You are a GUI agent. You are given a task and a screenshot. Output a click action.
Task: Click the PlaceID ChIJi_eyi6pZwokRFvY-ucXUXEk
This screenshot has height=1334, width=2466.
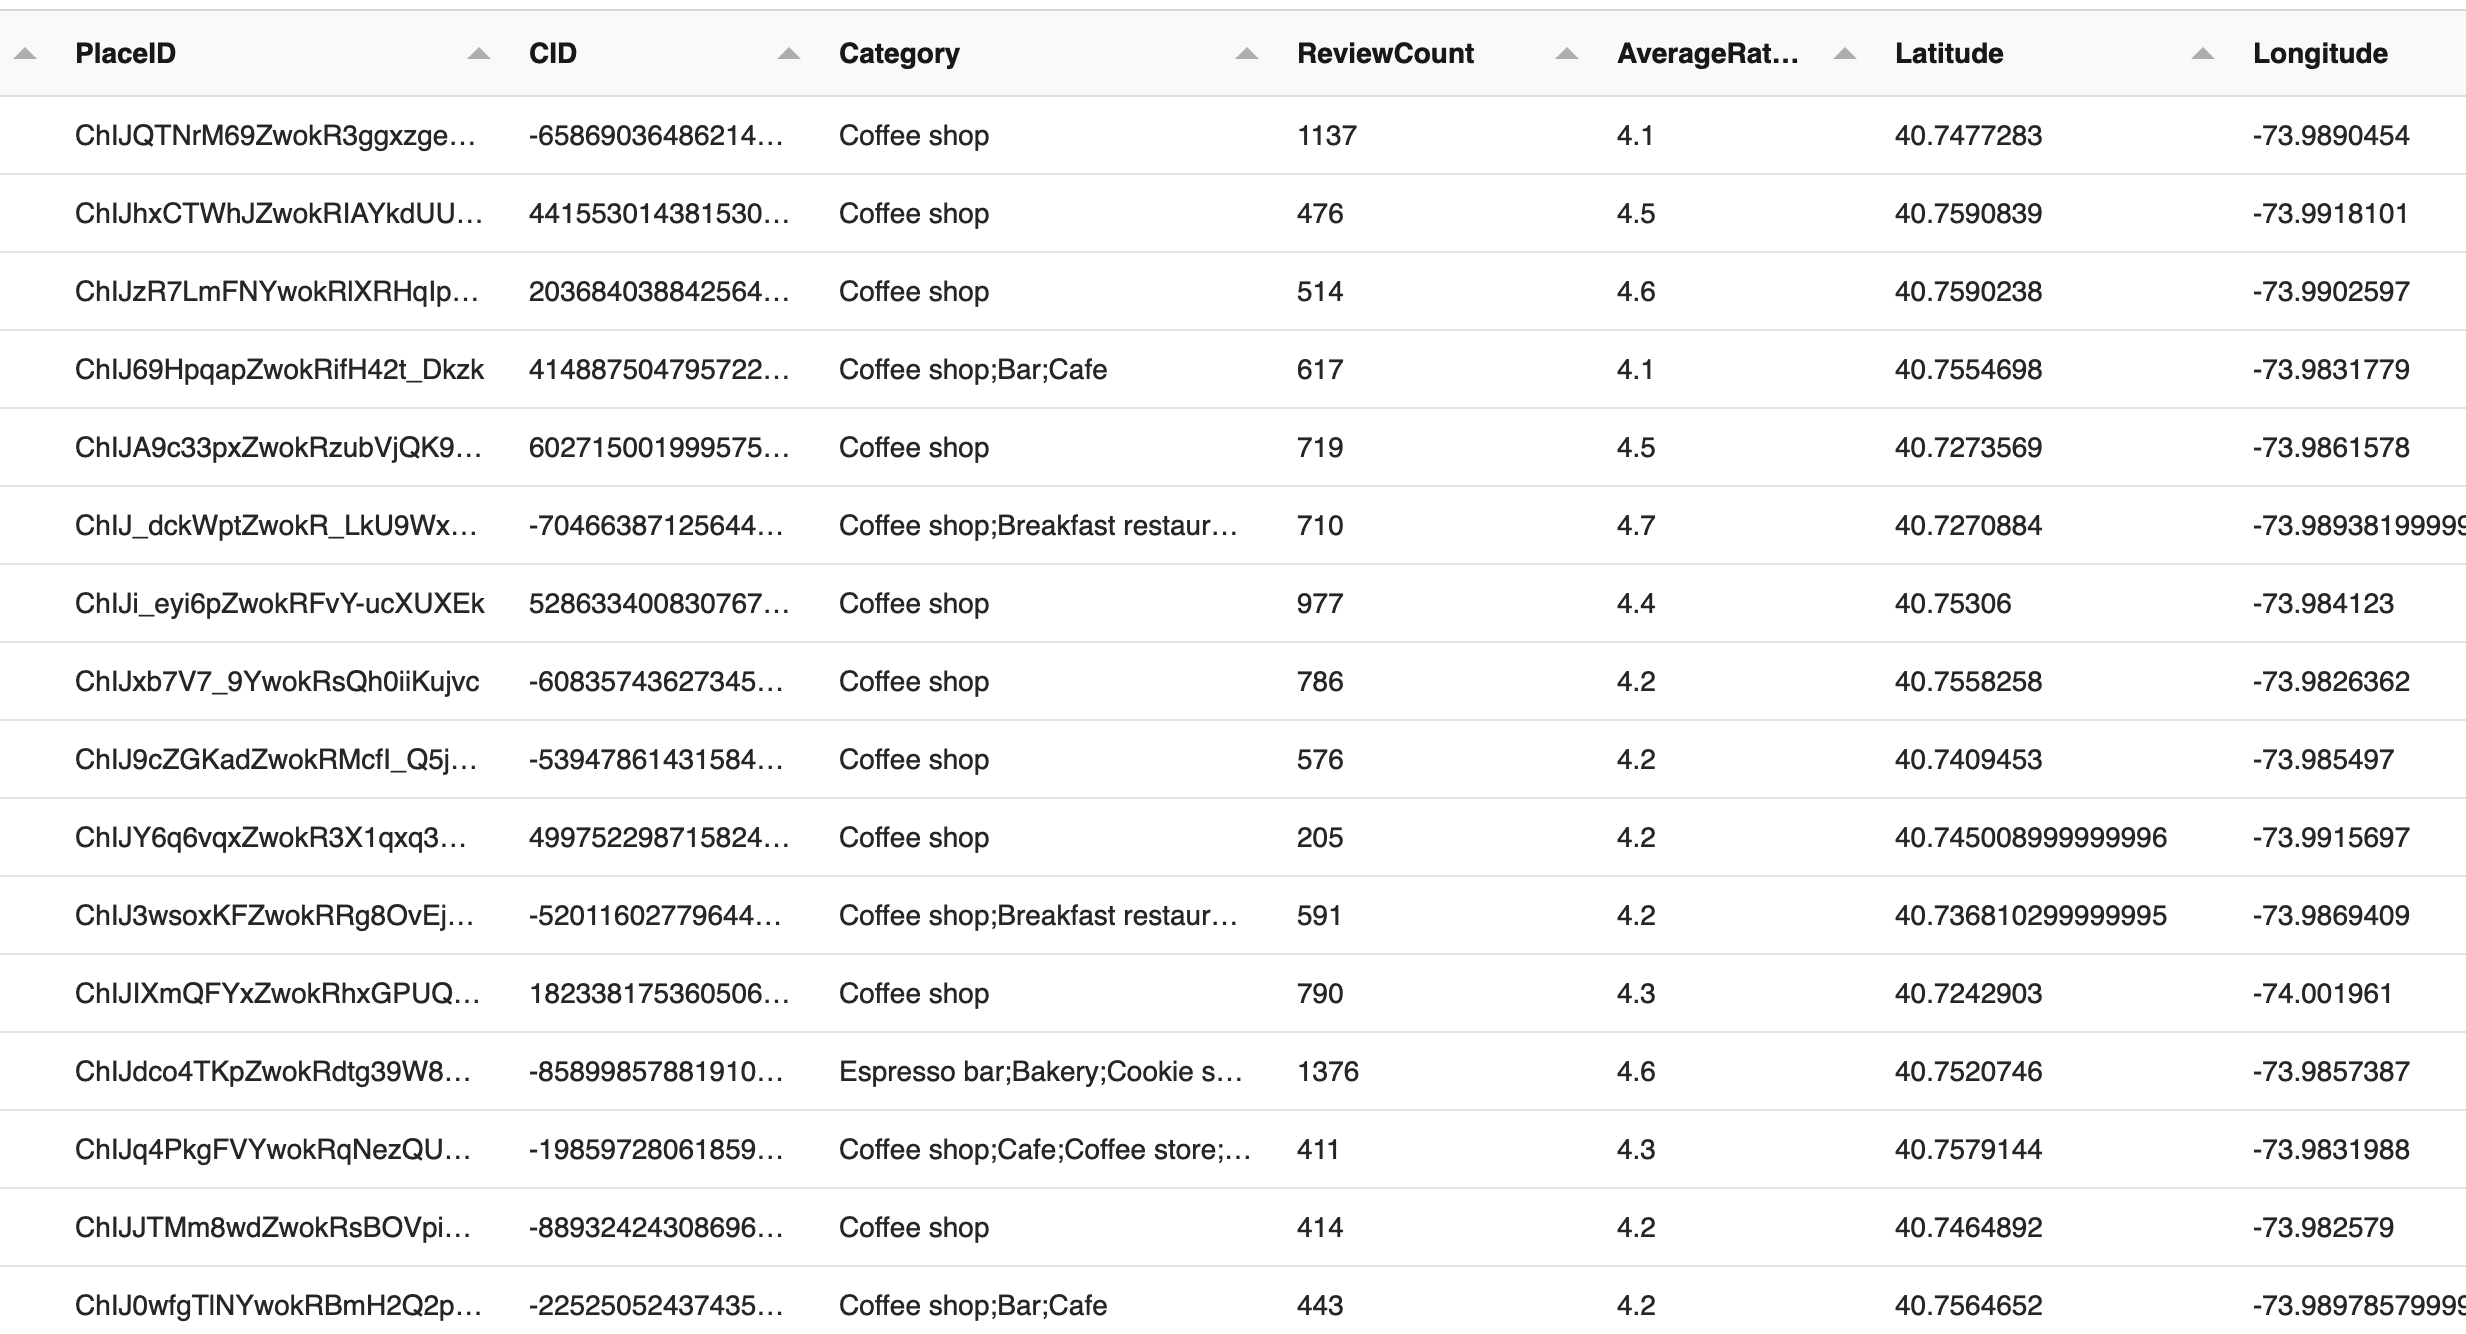pos(277,603)
